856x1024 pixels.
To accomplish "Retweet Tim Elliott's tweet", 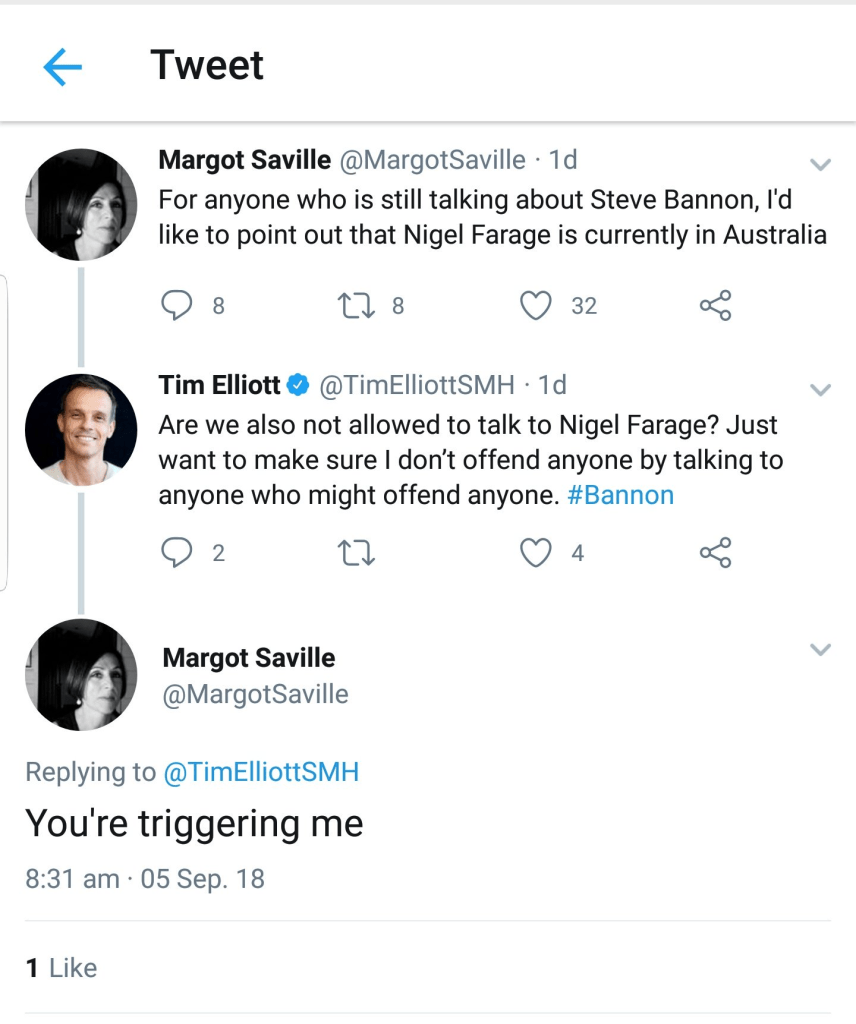I will 357,552.
